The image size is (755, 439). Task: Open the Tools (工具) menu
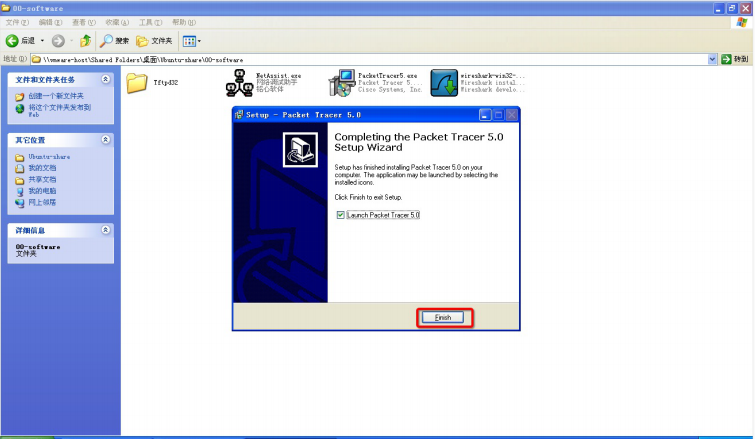[x=150, y=22]
